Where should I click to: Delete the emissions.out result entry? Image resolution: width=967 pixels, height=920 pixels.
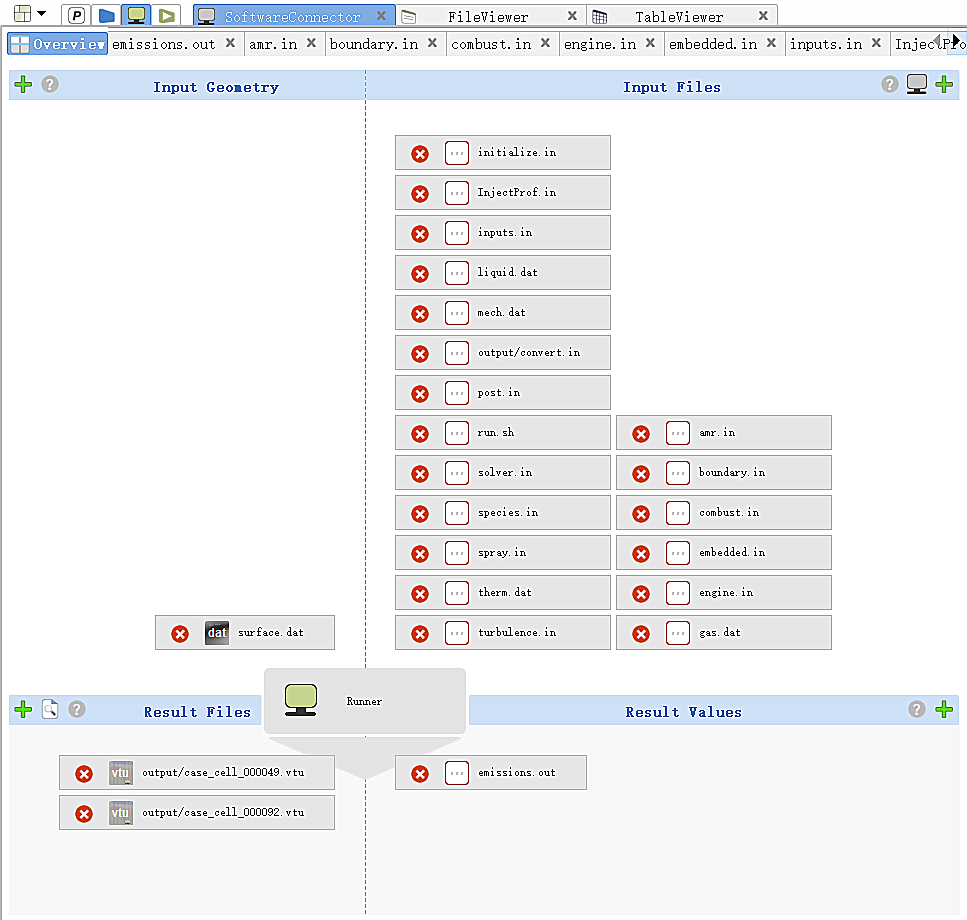pyautogui.click(x=420, y=773)
